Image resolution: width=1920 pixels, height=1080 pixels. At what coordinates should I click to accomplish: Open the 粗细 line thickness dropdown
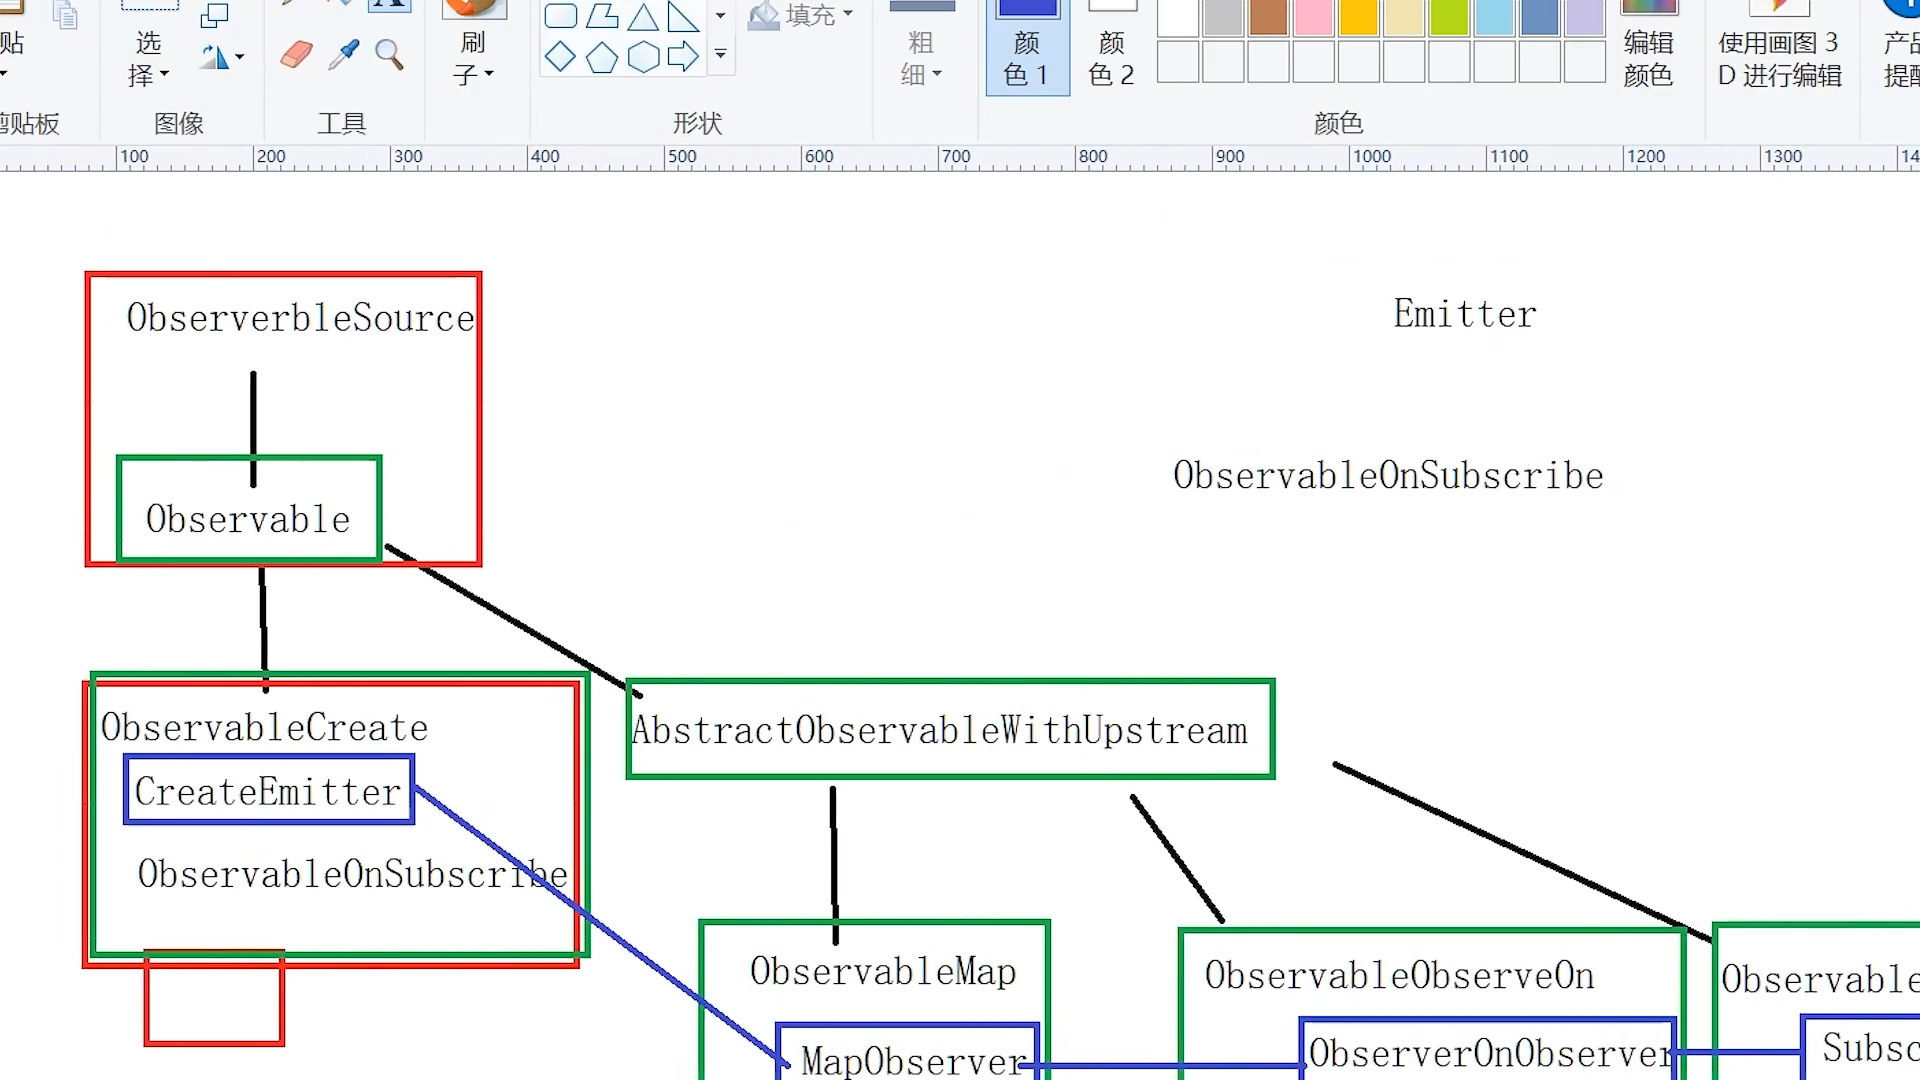pos(921,58)
